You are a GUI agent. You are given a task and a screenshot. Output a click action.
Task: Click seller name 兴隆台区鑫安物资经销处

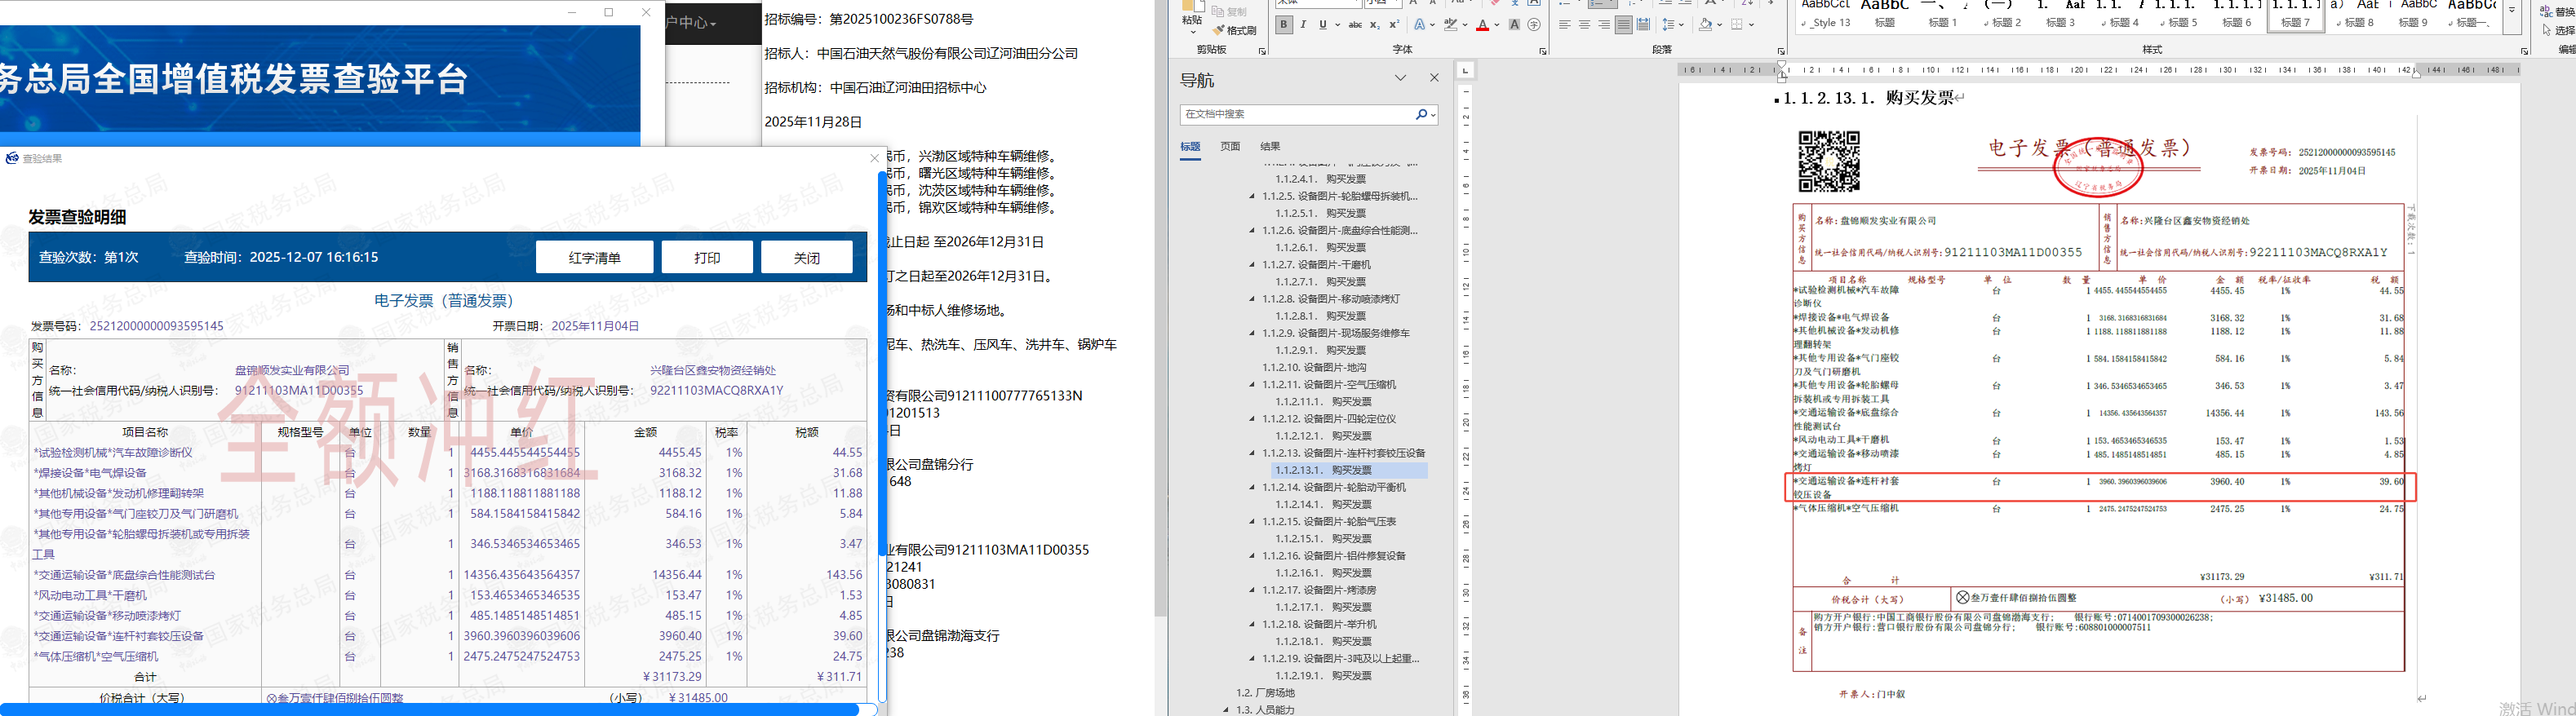(713, 371)
